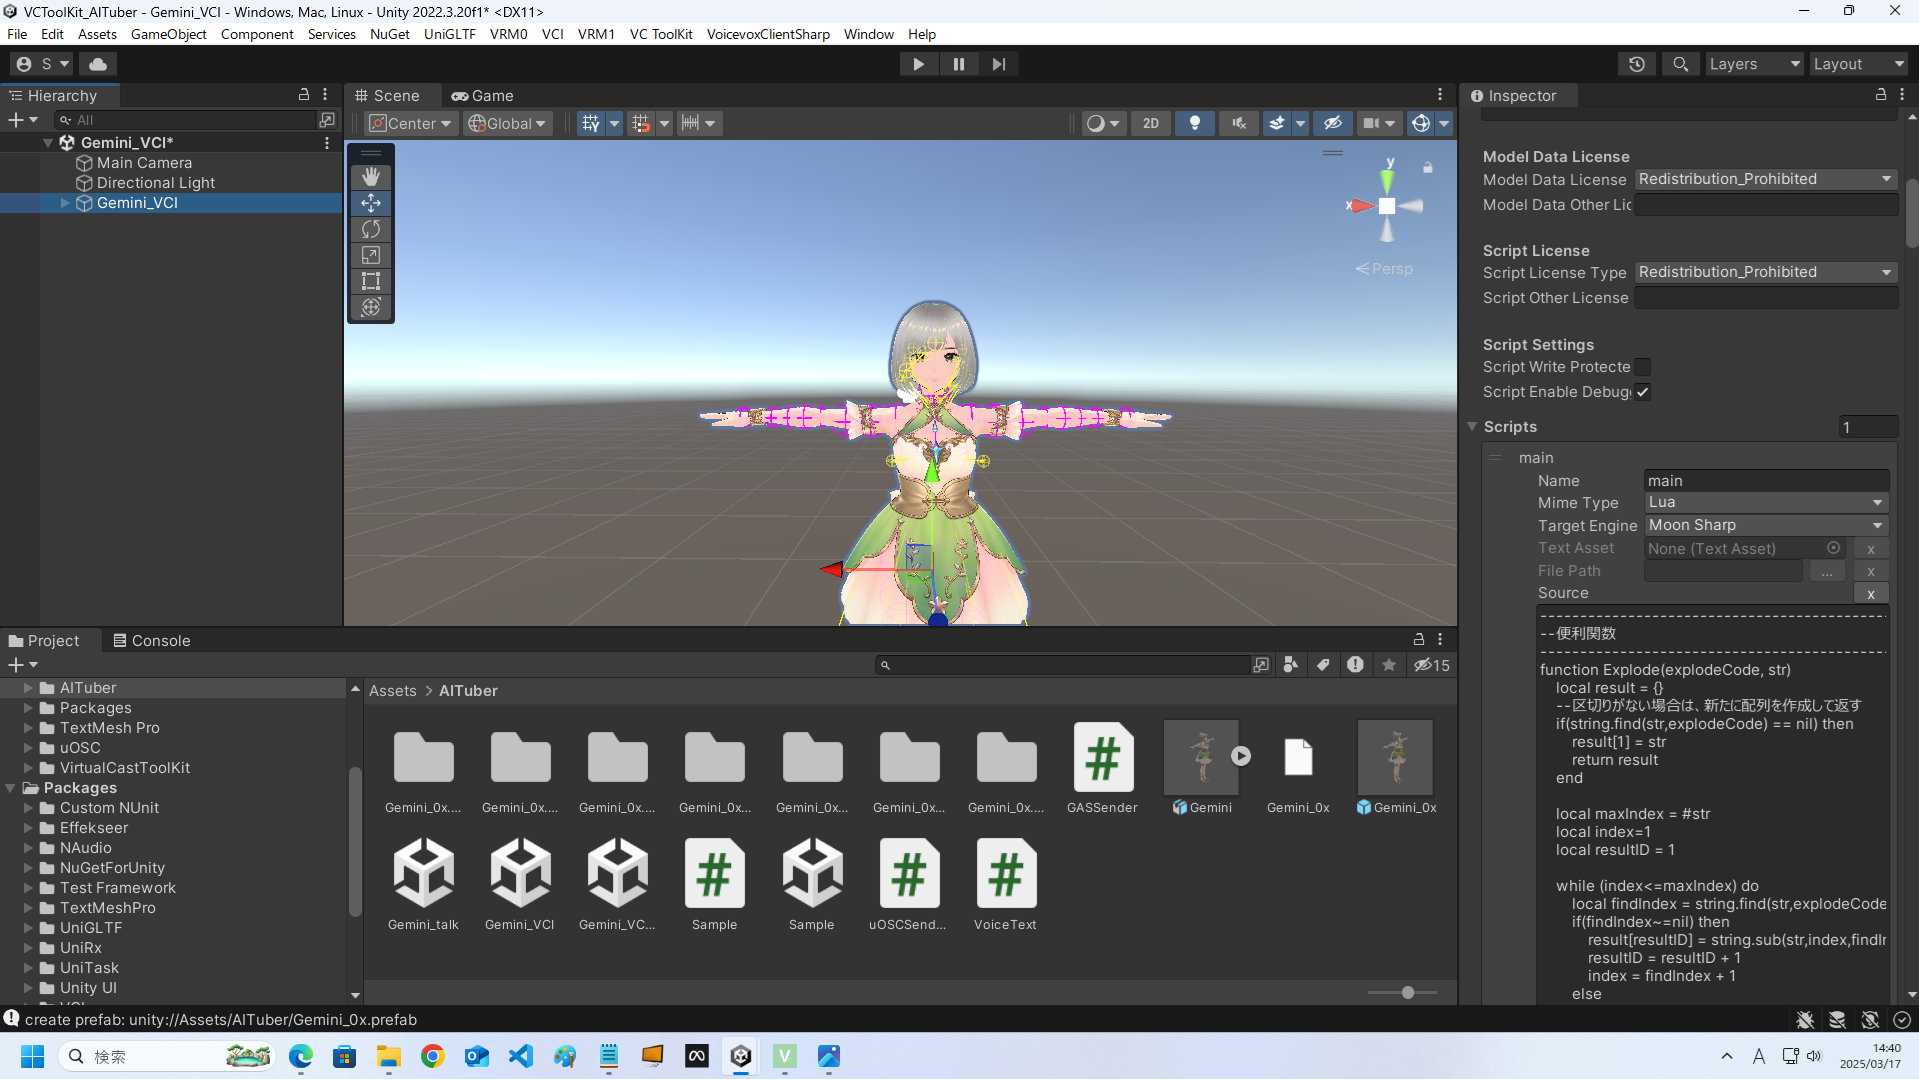Select the Scale tool
The image size is (1919, 1080).
pyautogui.click(x=371, y=255)
